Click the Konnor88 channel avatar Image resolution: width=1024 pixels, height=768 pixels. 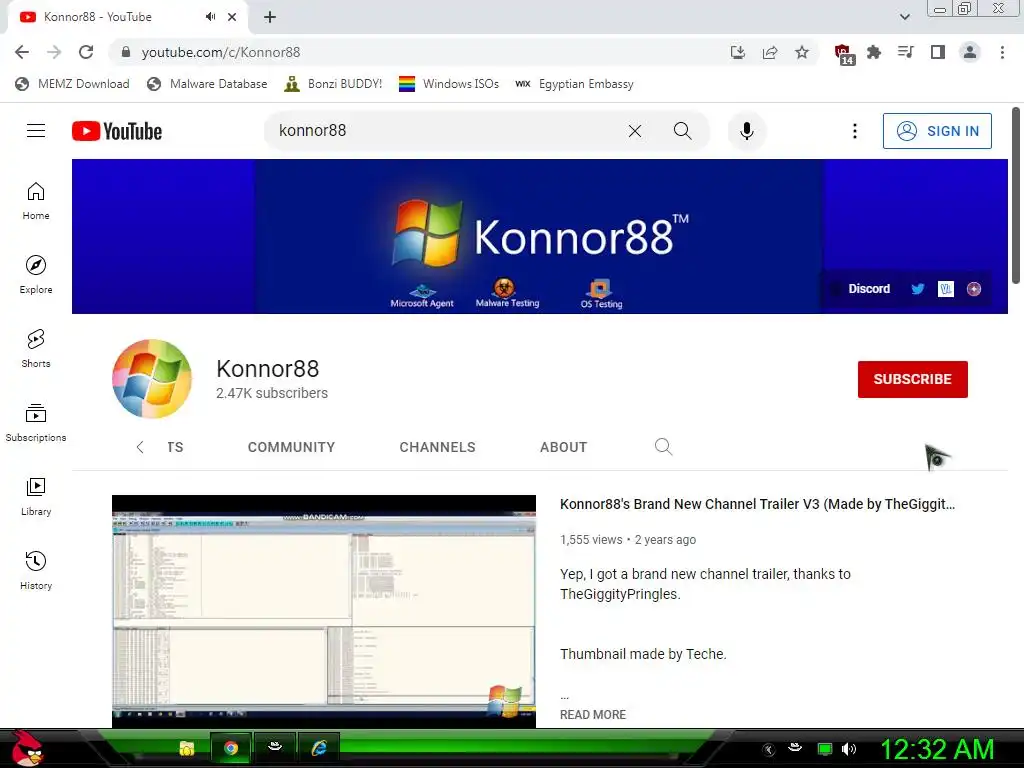(152, 379)
